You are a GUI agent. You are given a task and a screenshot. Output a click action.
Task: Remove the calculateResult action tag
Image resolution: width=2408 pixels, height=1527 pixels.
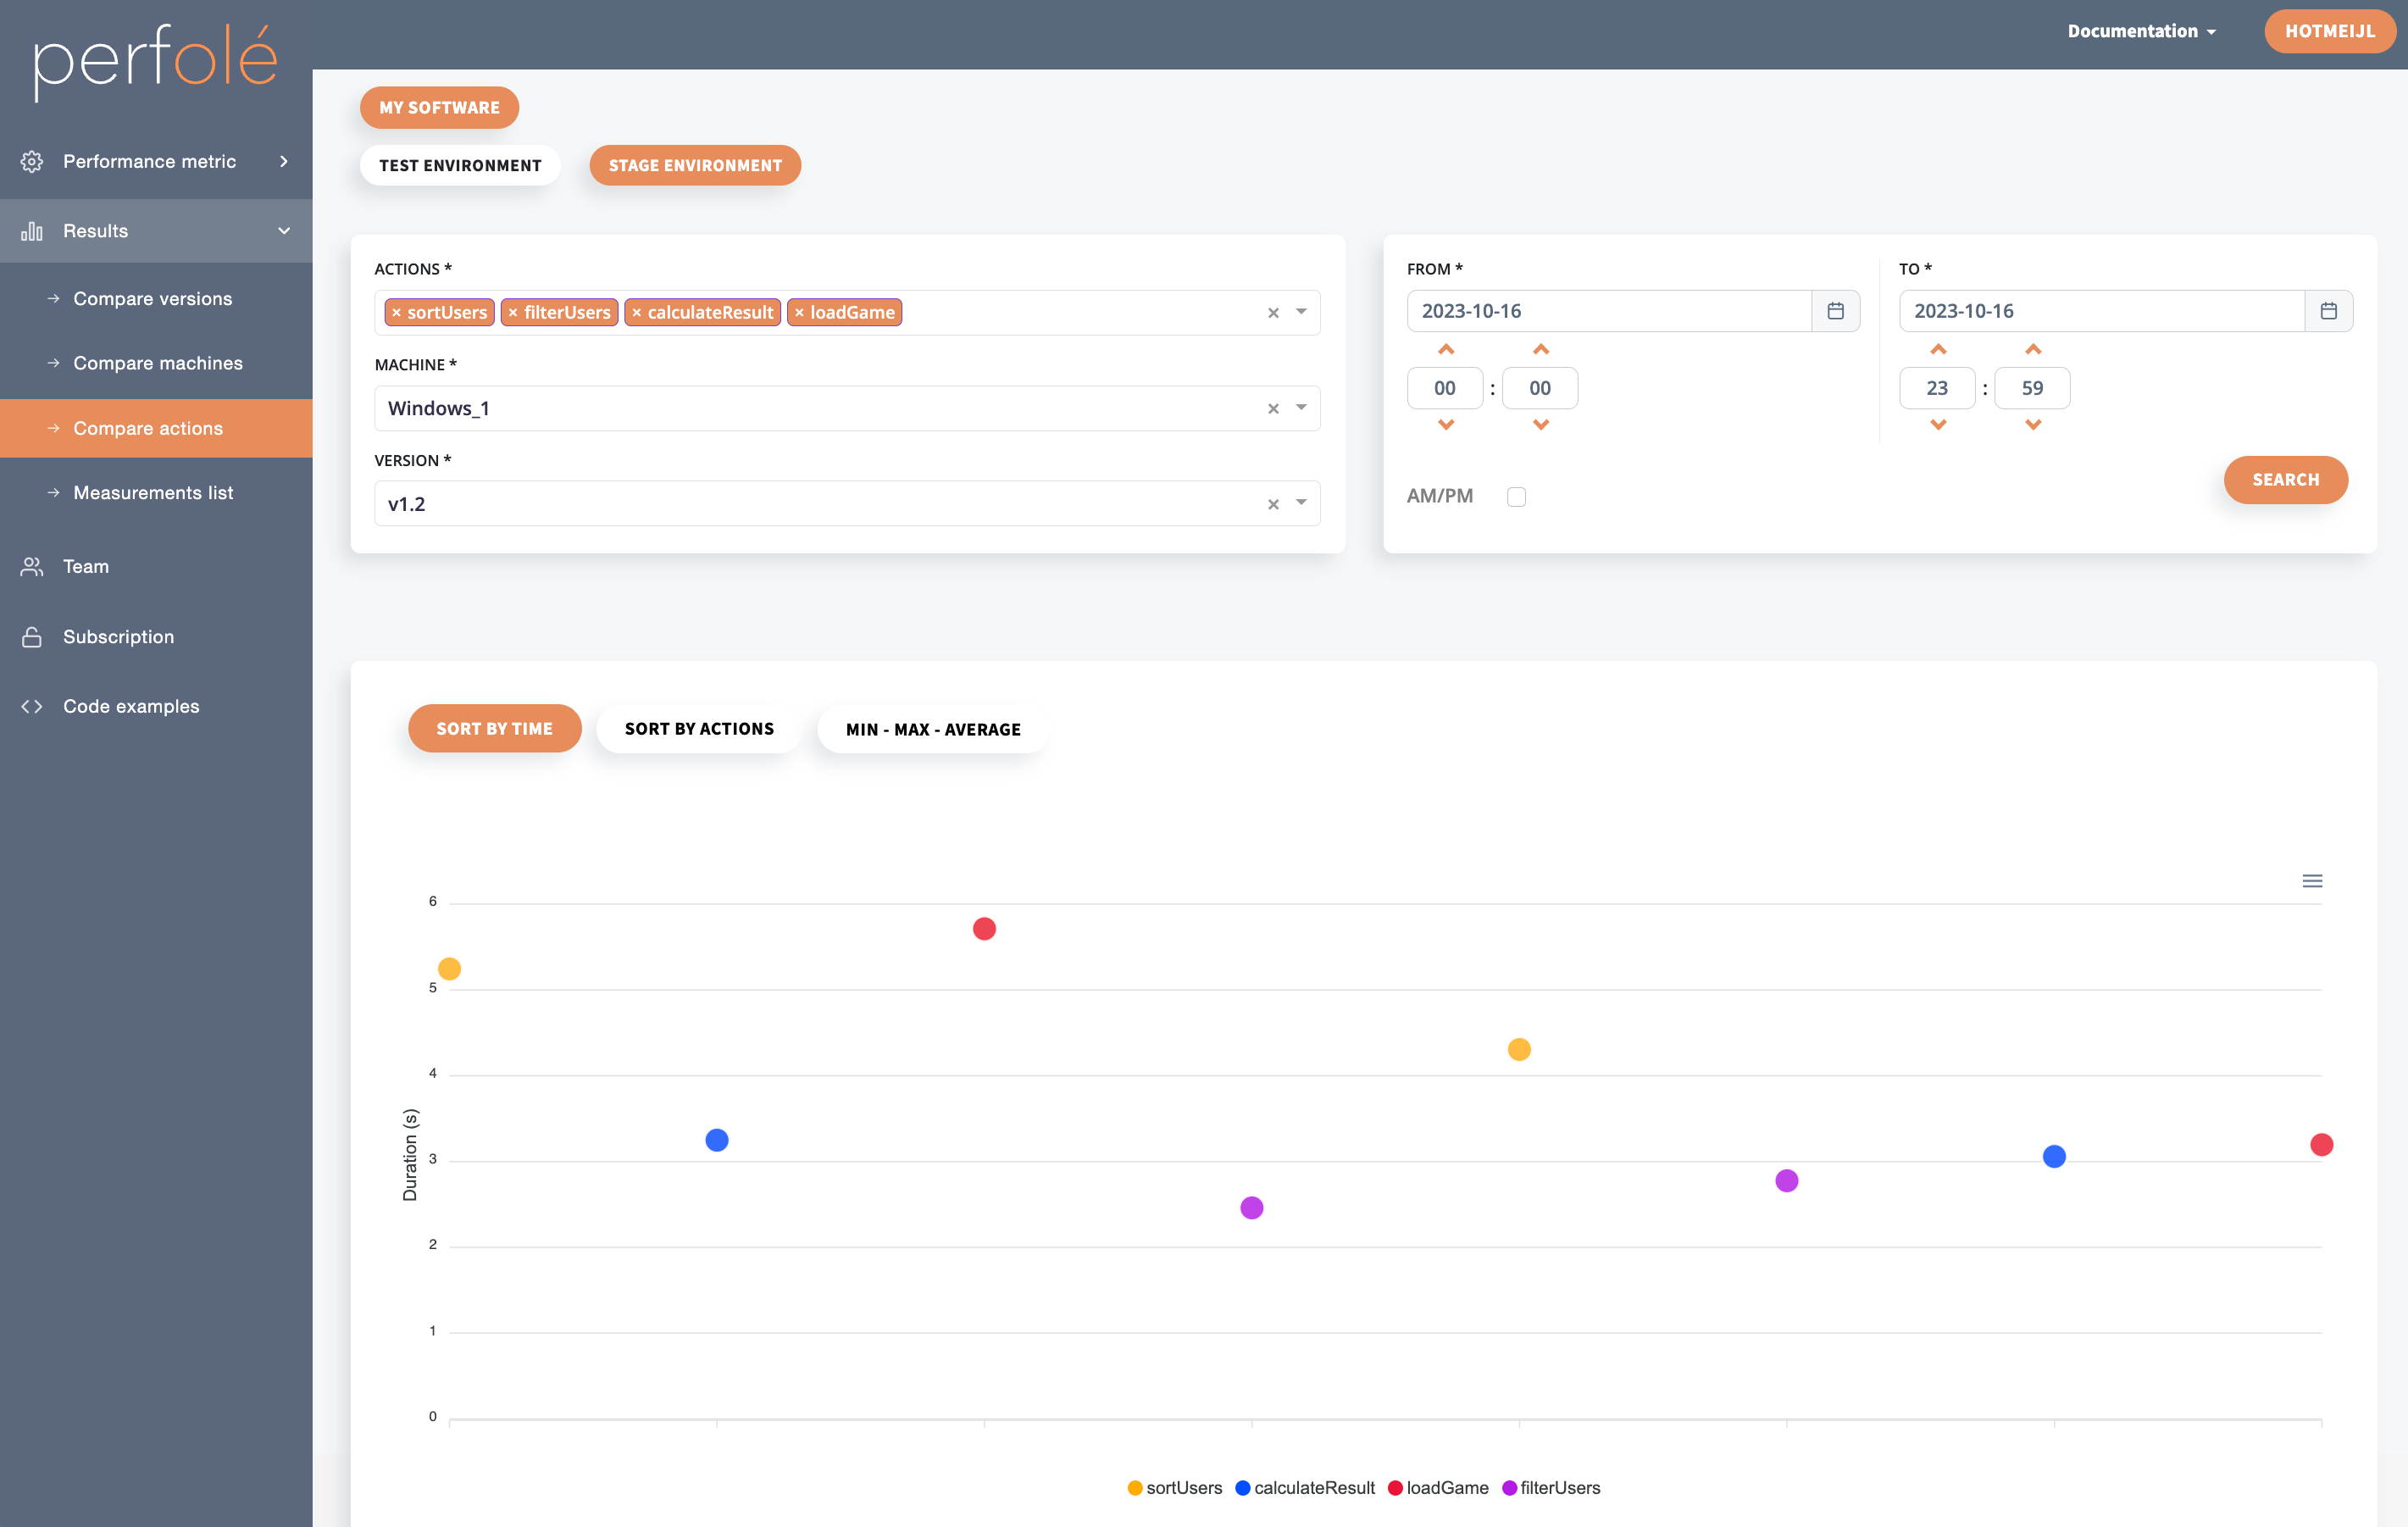637,313
